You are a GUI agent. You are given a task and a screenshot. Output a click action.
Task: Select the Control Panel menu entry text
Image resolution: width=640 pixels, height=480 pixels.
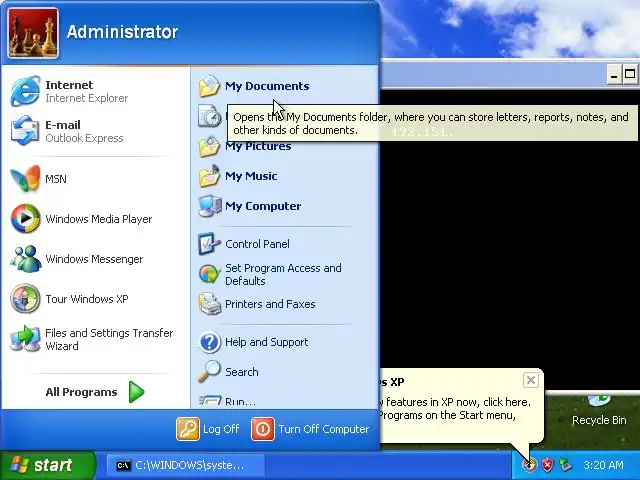pyautogui.click(x=257, y=244)
